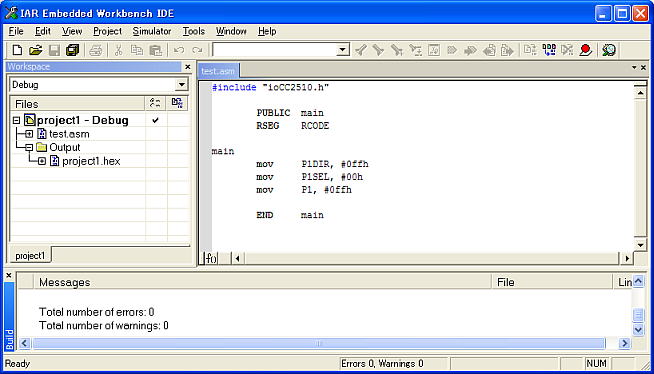Open the editor window list dropdown arrow
Image resolution: width=654 pixels, height=374 pixels.
pyautogui.click(x=634, y=67)
